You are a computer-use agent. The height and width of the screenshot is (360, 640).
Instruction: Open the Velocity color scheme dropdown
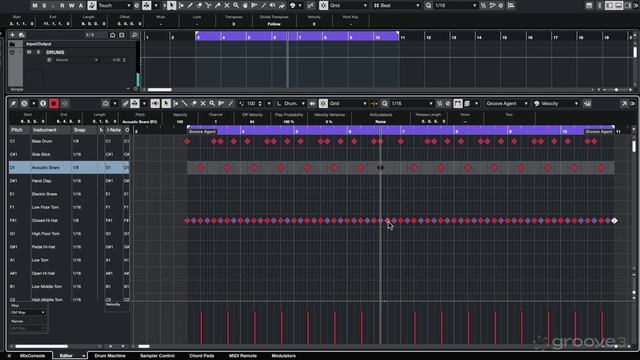pyautogui.click(x=556, y=104)
